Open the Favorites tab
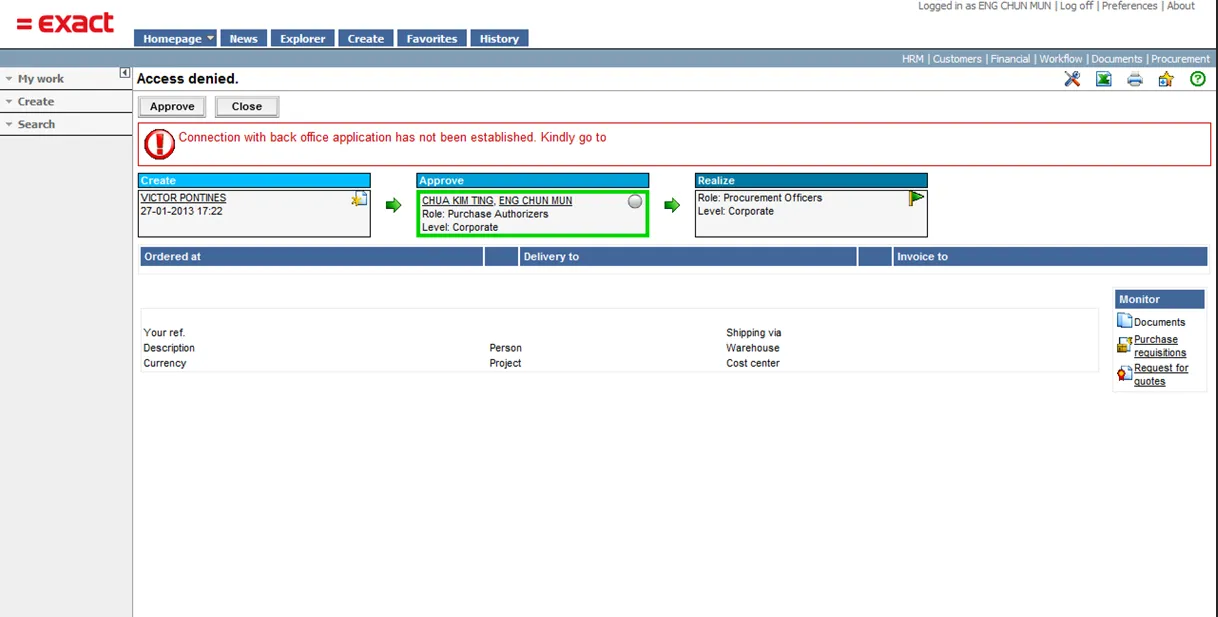Viewport: 1218px width, 617px height. pyautogui.click(x=432, y=39)
